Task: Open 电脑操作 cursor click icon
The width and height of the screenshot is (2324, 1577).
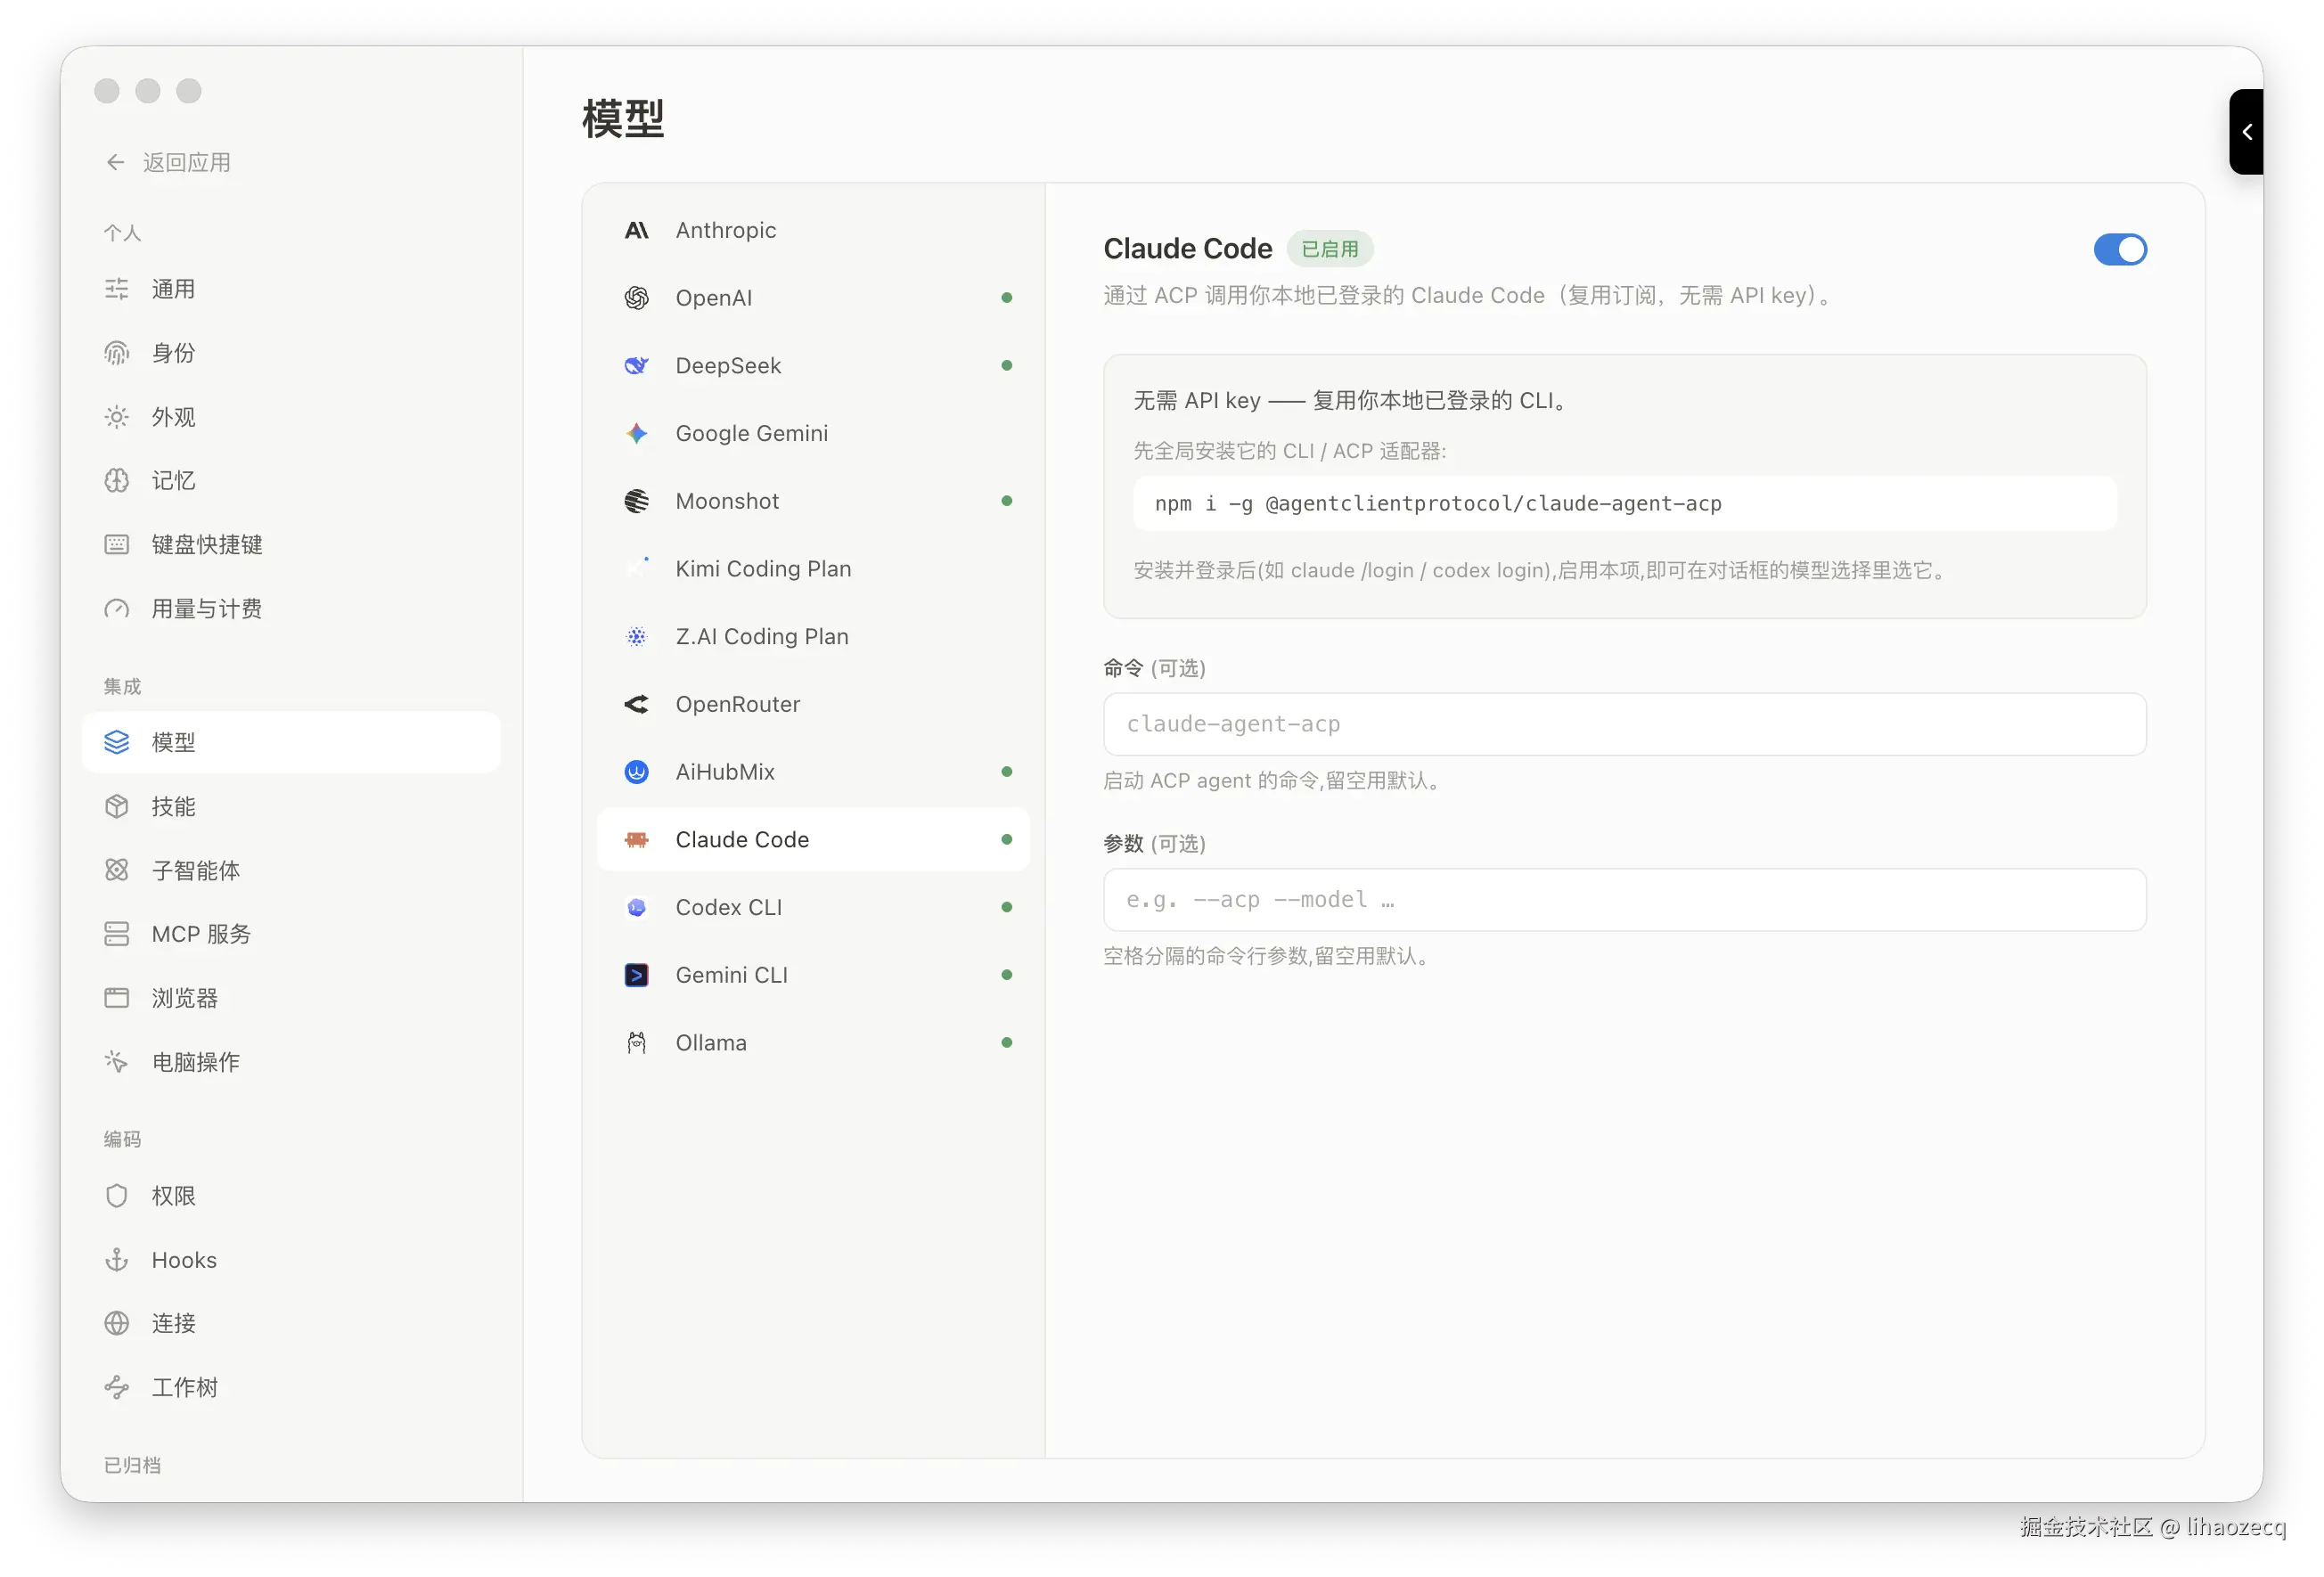Action: pos(117,1062)
